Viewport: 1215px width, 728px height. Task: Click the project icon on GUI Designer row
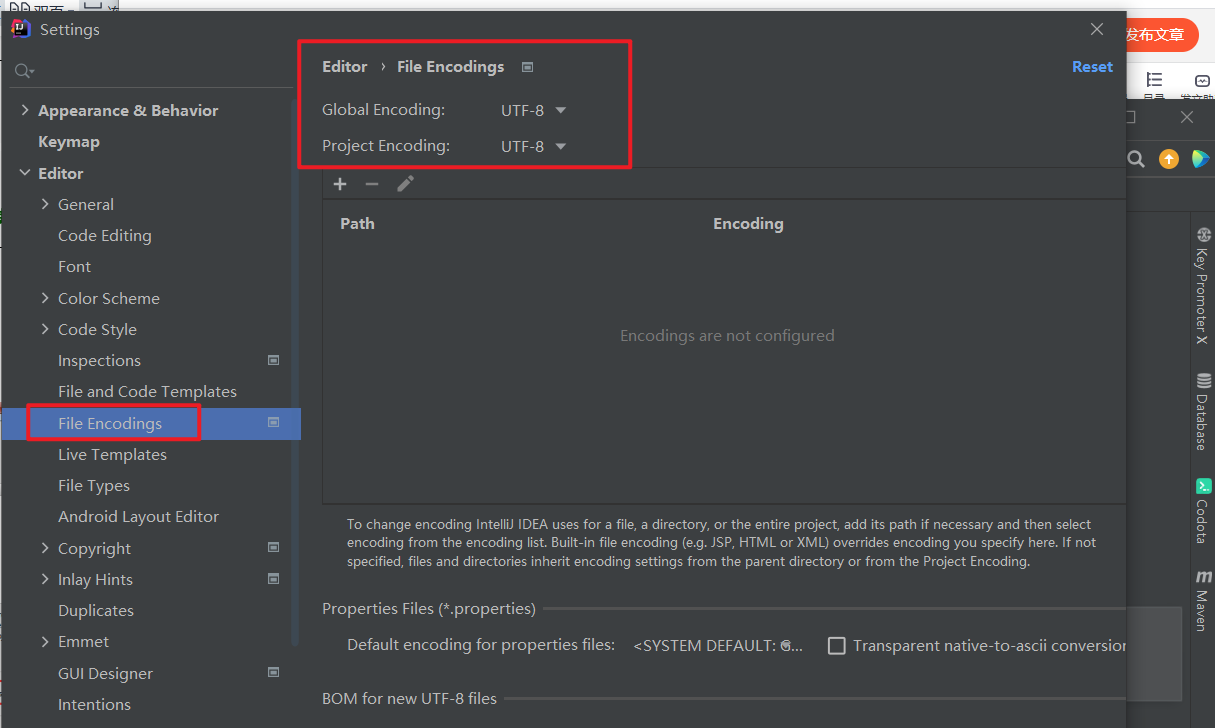coord(274,673)
